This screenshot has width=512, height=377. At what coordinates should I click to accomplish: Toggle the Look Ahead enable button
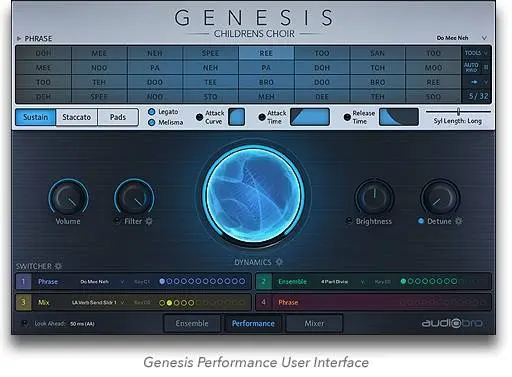24,323
